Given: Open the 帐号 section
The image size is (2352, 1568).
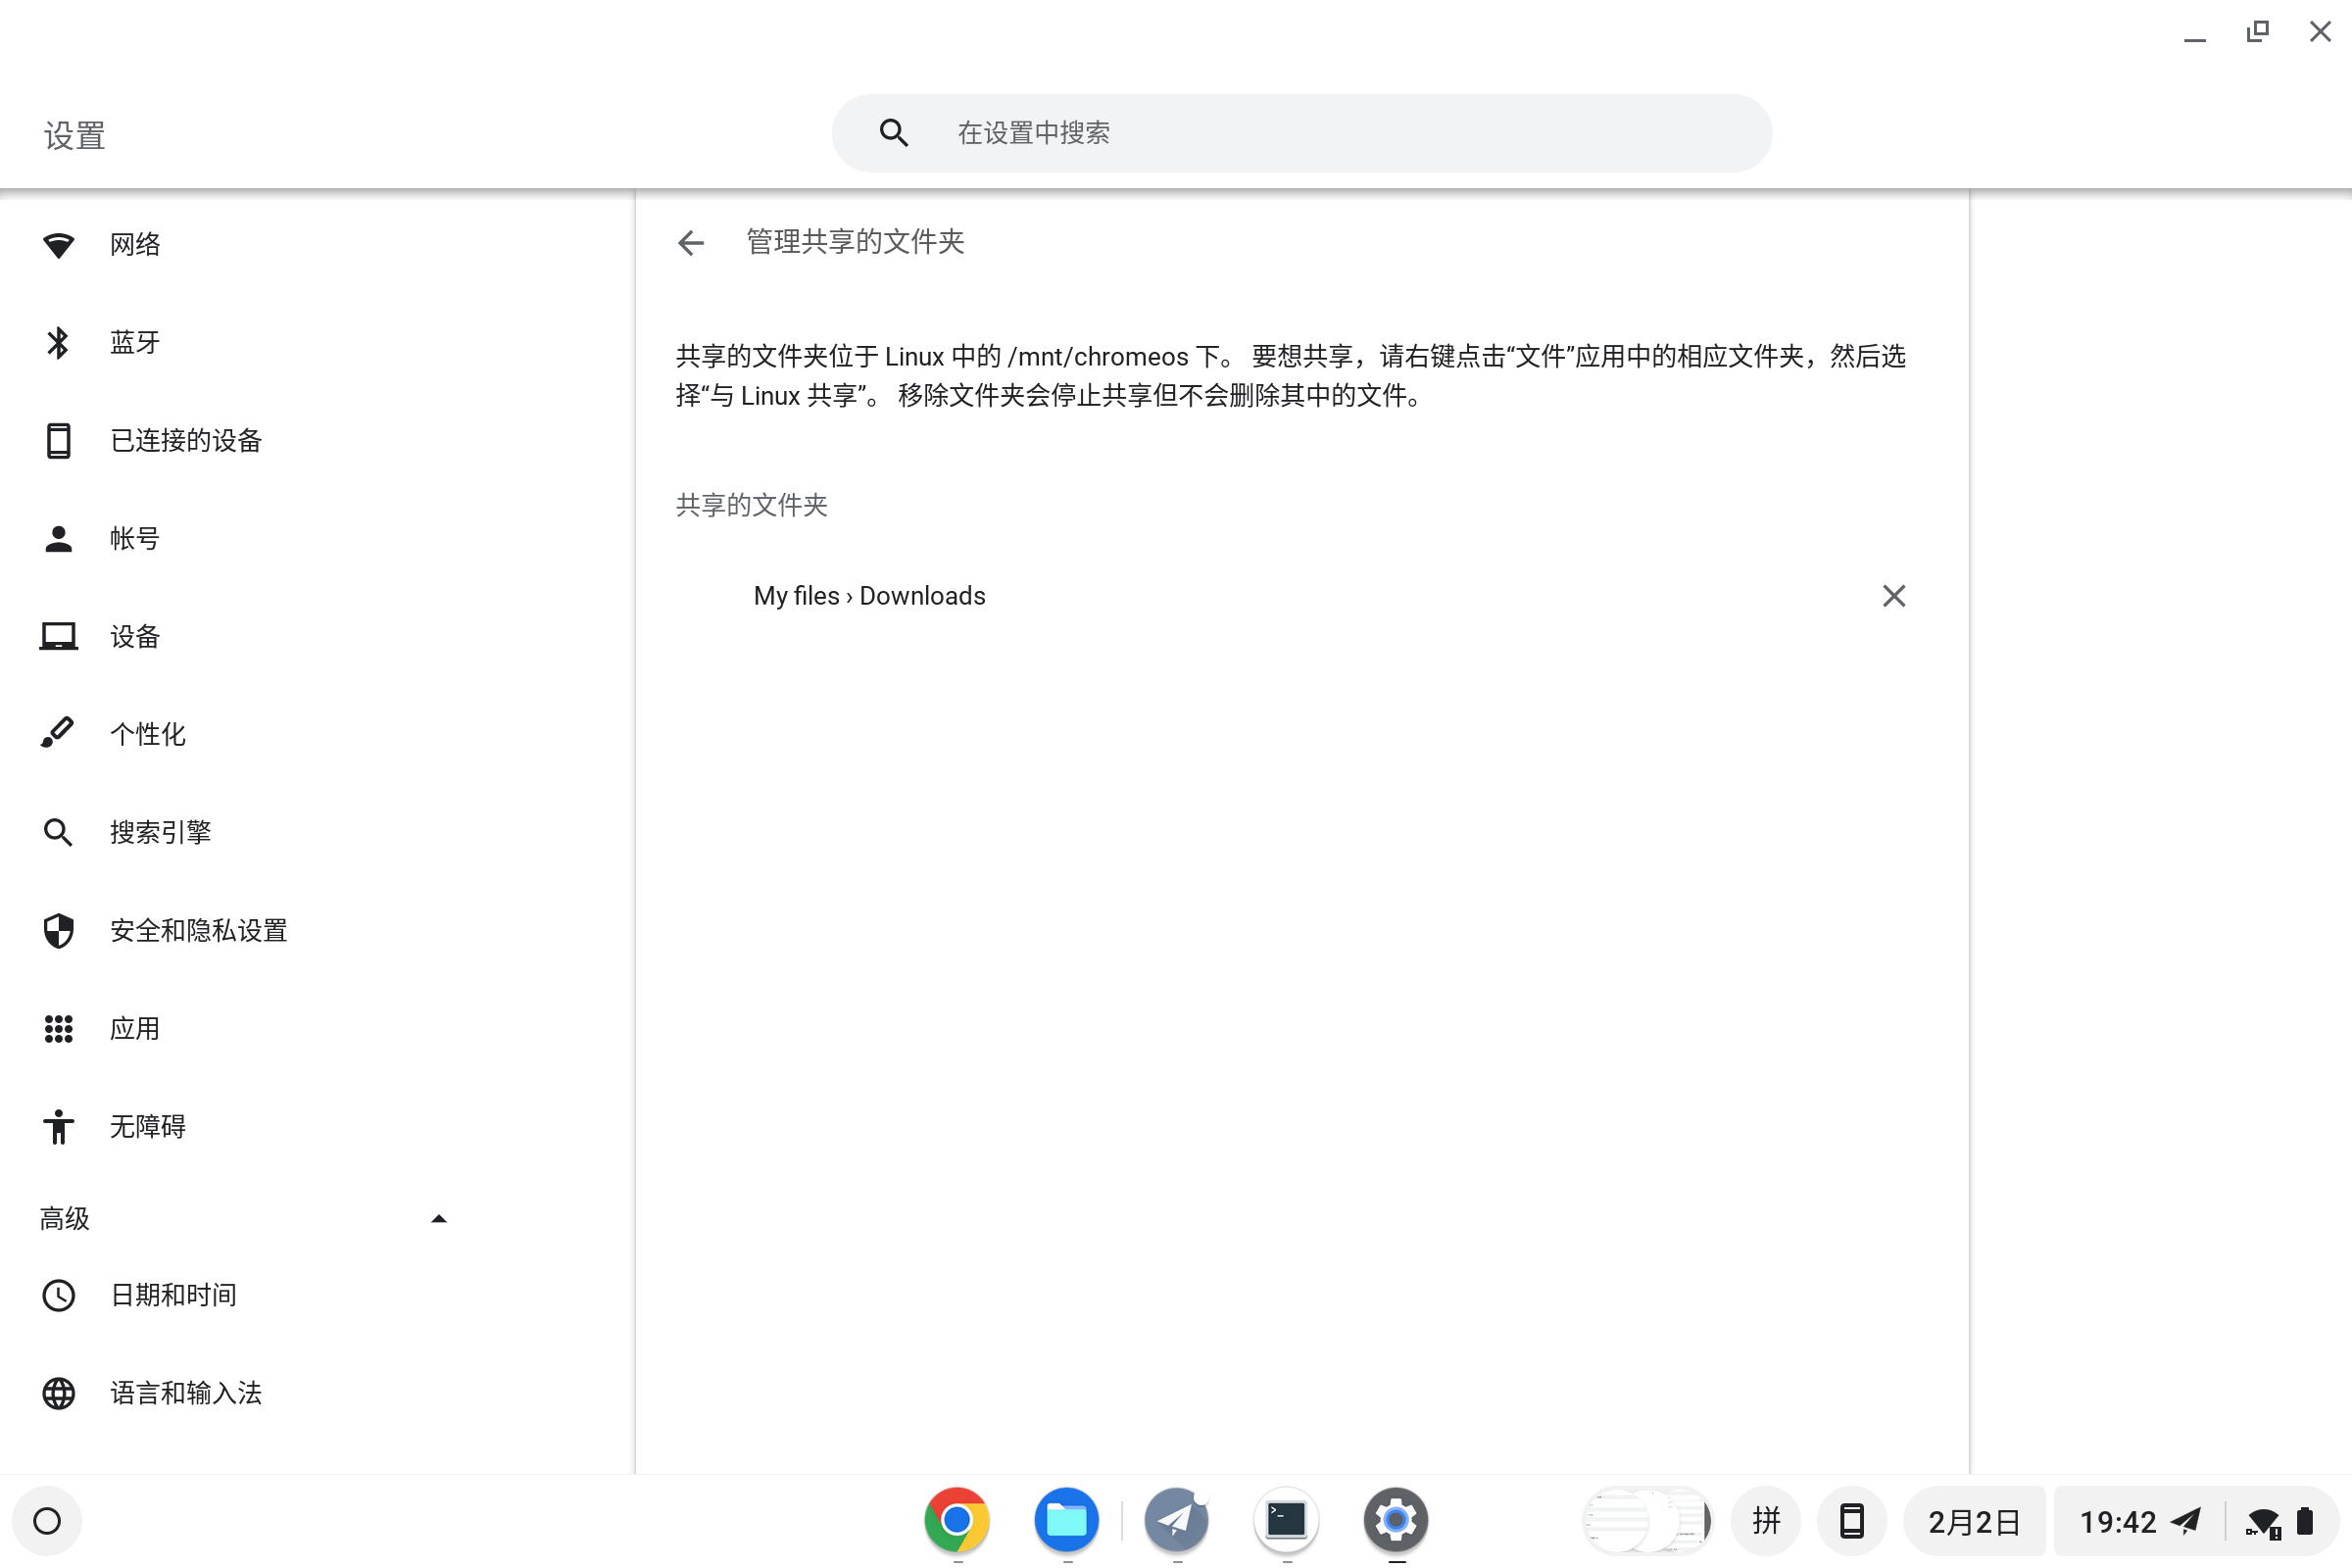Looking at the screenshot, I should (134, 538).
